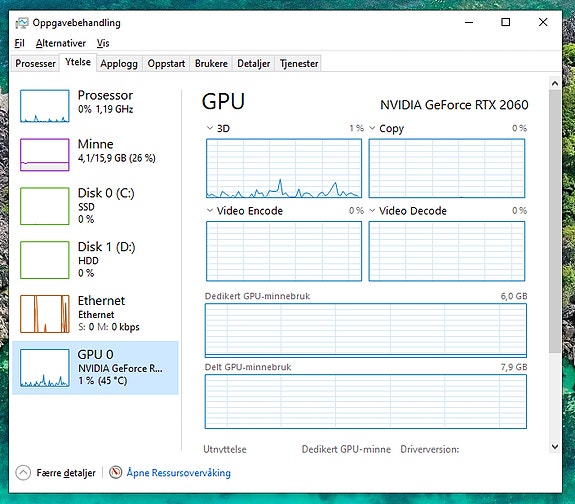Click the Task Manager title bar icon
The width and height of the screenshot is (575, 504).
pyautogui.click(x=22, y=23)
